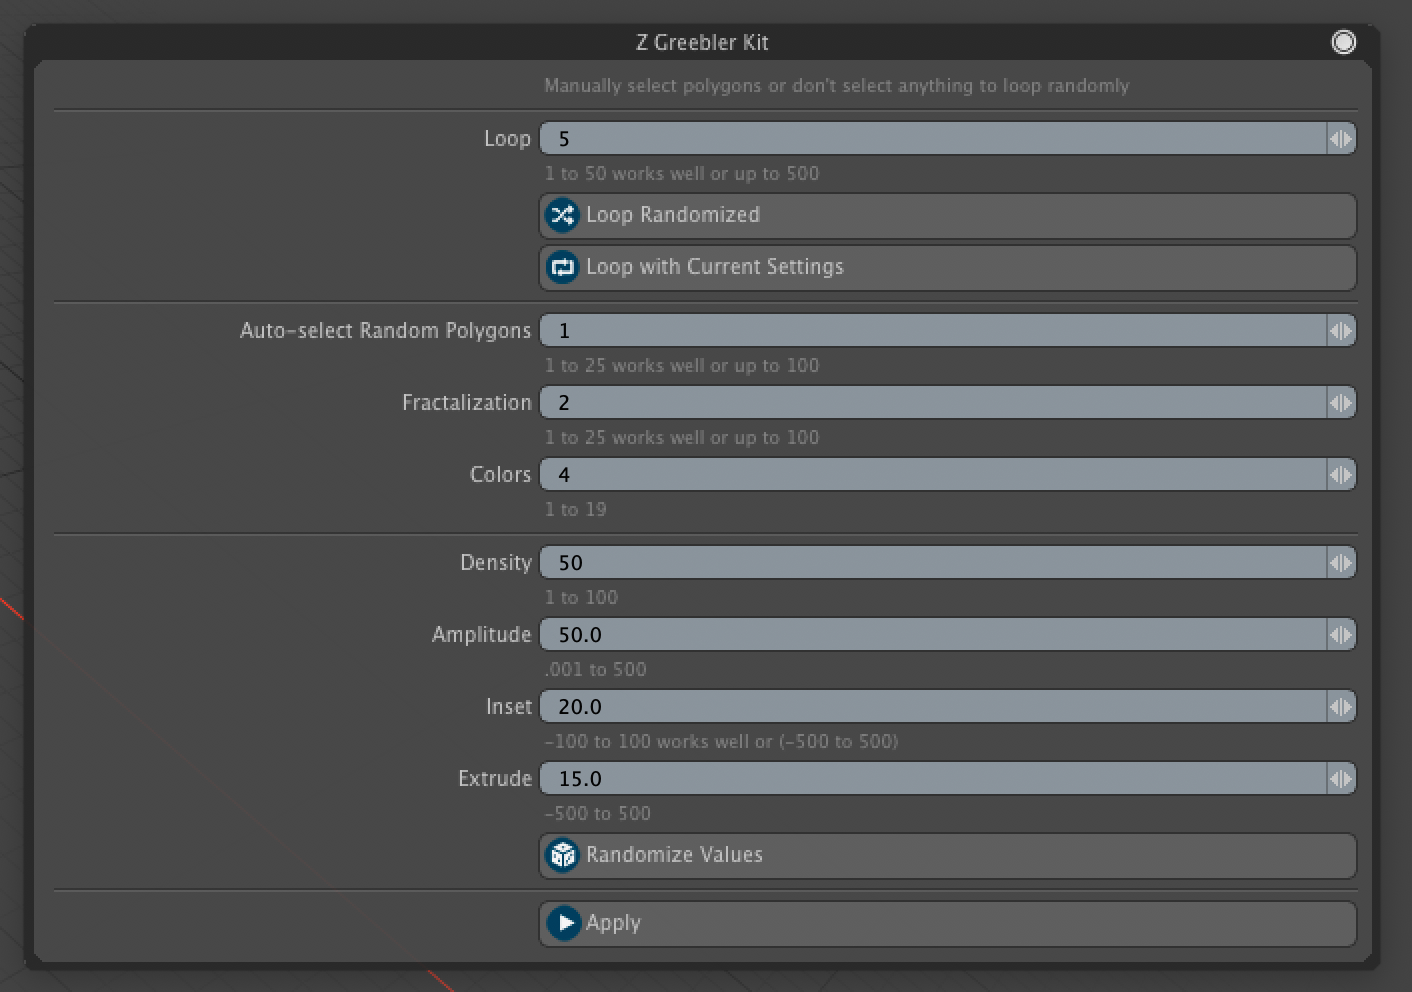Click the Loop label
Screen dimensions: 1412x992
point(507,139)
